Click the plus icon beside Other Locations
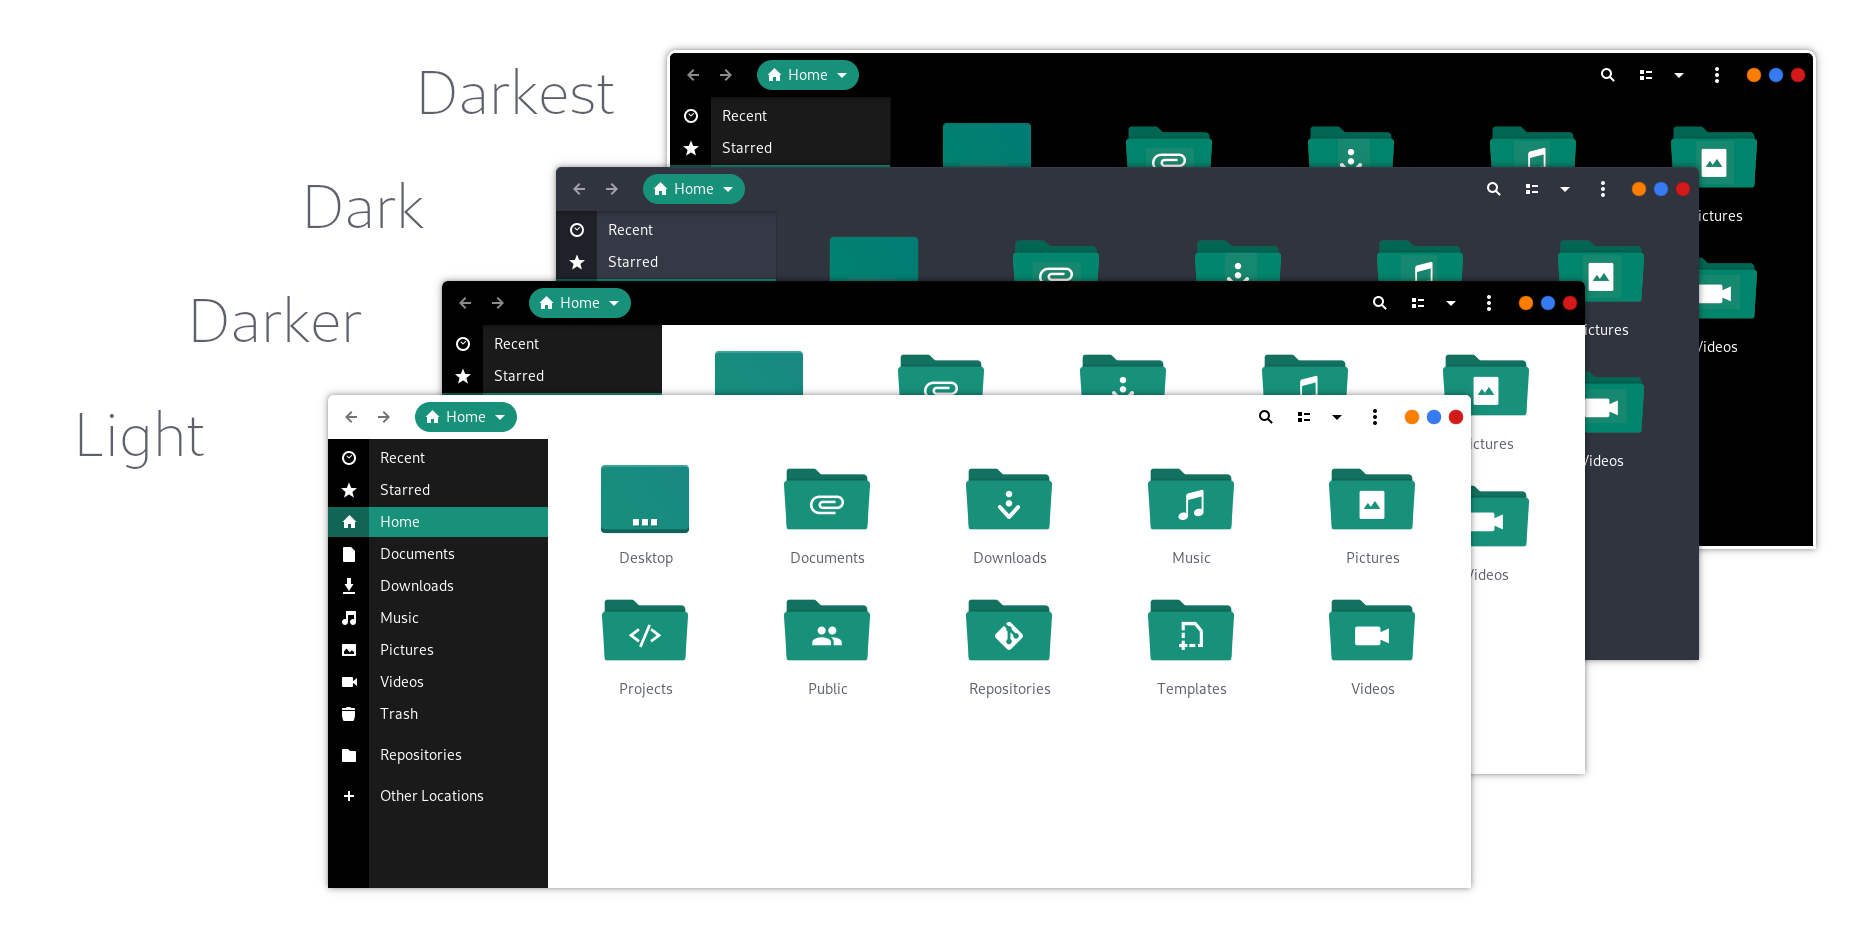Viewport: 1866px width, 938px height. 349,796
